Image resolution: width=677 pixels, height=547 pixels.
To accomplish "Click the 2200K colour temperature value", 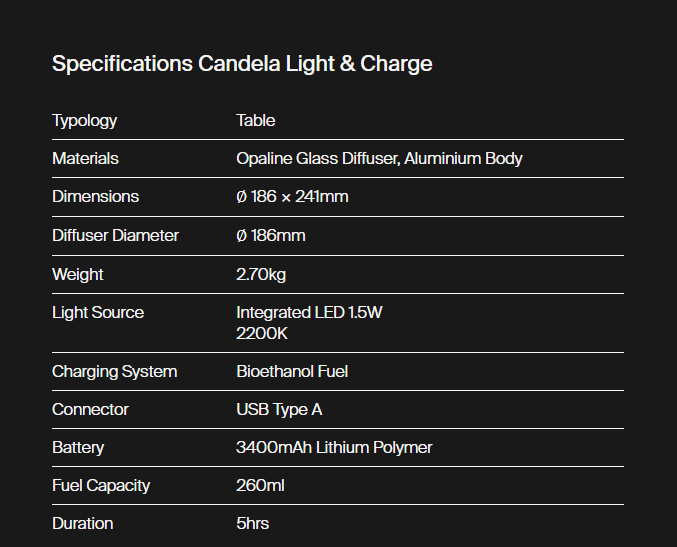I will [x=262, y=332].
